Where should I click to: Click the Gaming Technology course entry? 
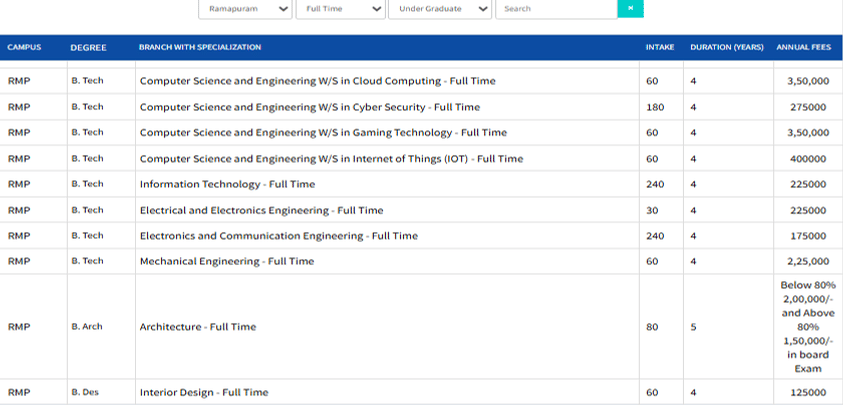click(323, 133)
